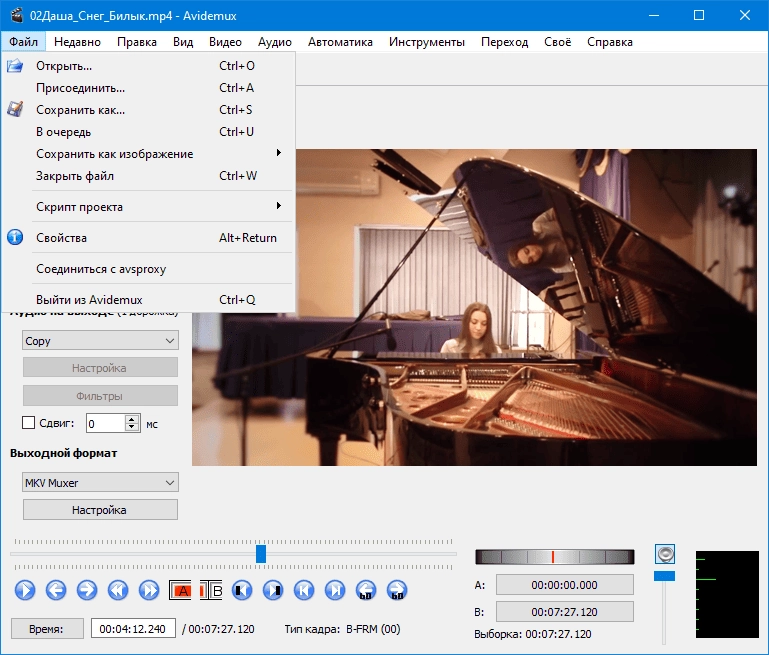This screenshot has height=655, width=769.
Task: Choose Соединиться с avsproxy entry
Action: click(x=148, y=269)
